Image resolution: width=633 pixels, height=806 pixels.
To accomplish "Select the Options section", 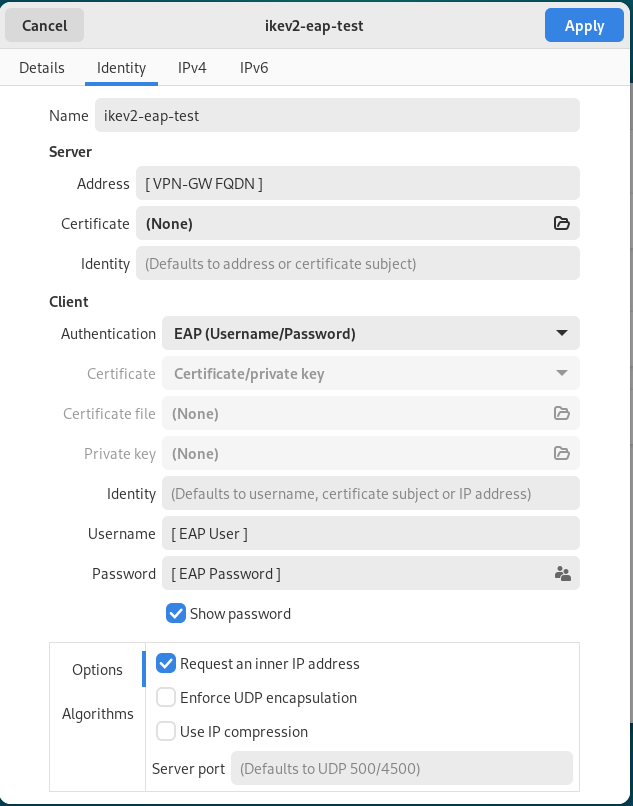I will point(97,669).
